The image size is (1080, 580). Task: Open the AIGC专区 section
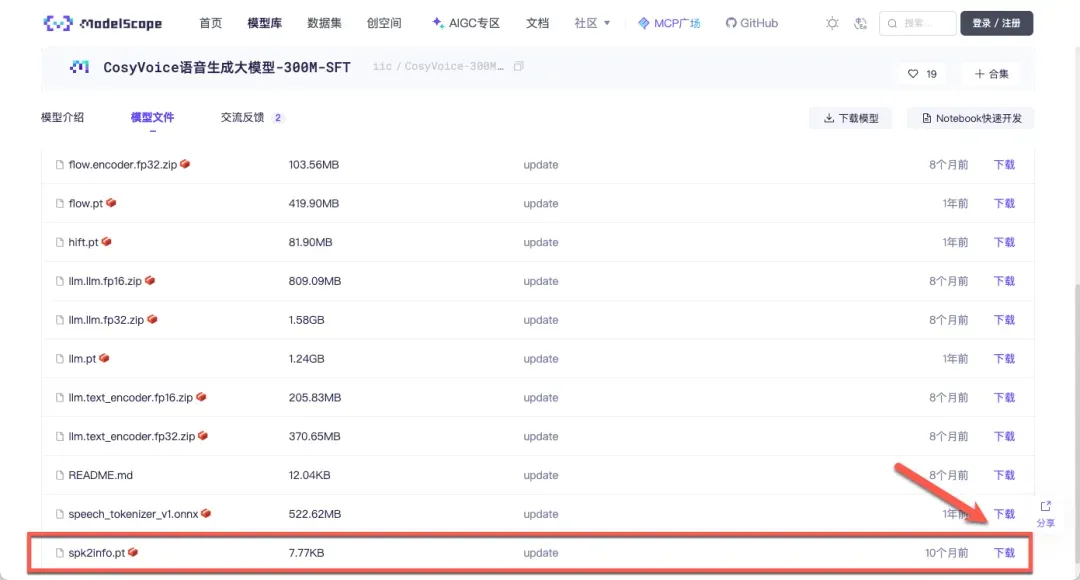[466, 23]
